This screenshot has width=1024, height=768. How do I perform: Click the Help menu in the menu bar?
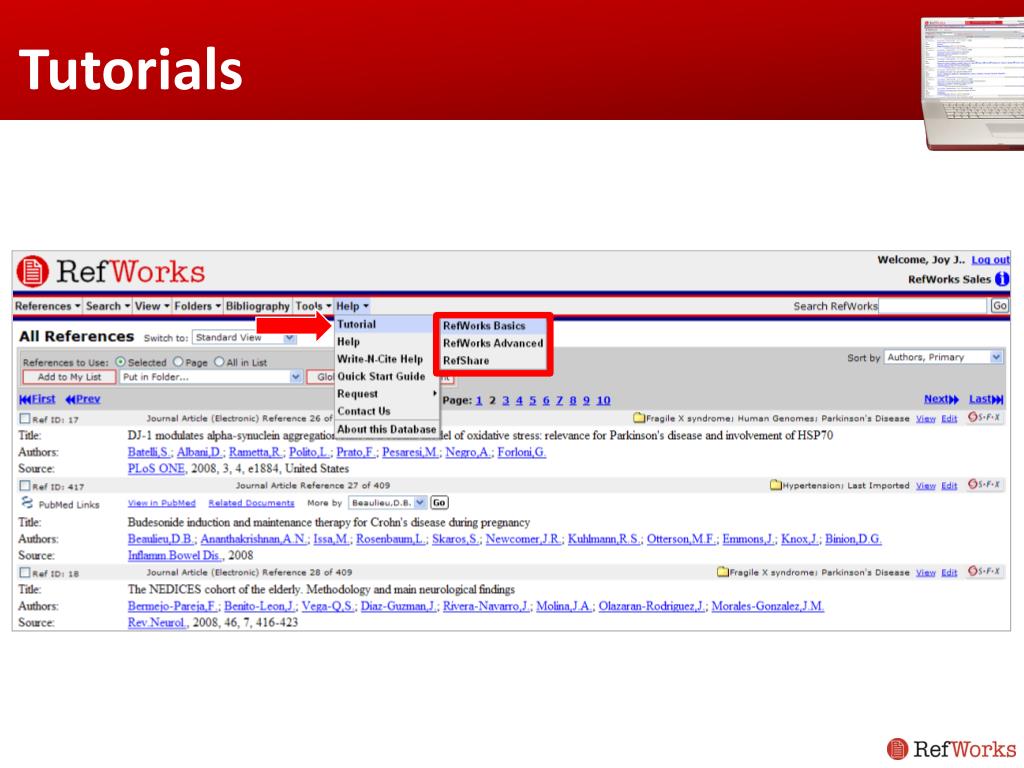click(x=352, y=306)
